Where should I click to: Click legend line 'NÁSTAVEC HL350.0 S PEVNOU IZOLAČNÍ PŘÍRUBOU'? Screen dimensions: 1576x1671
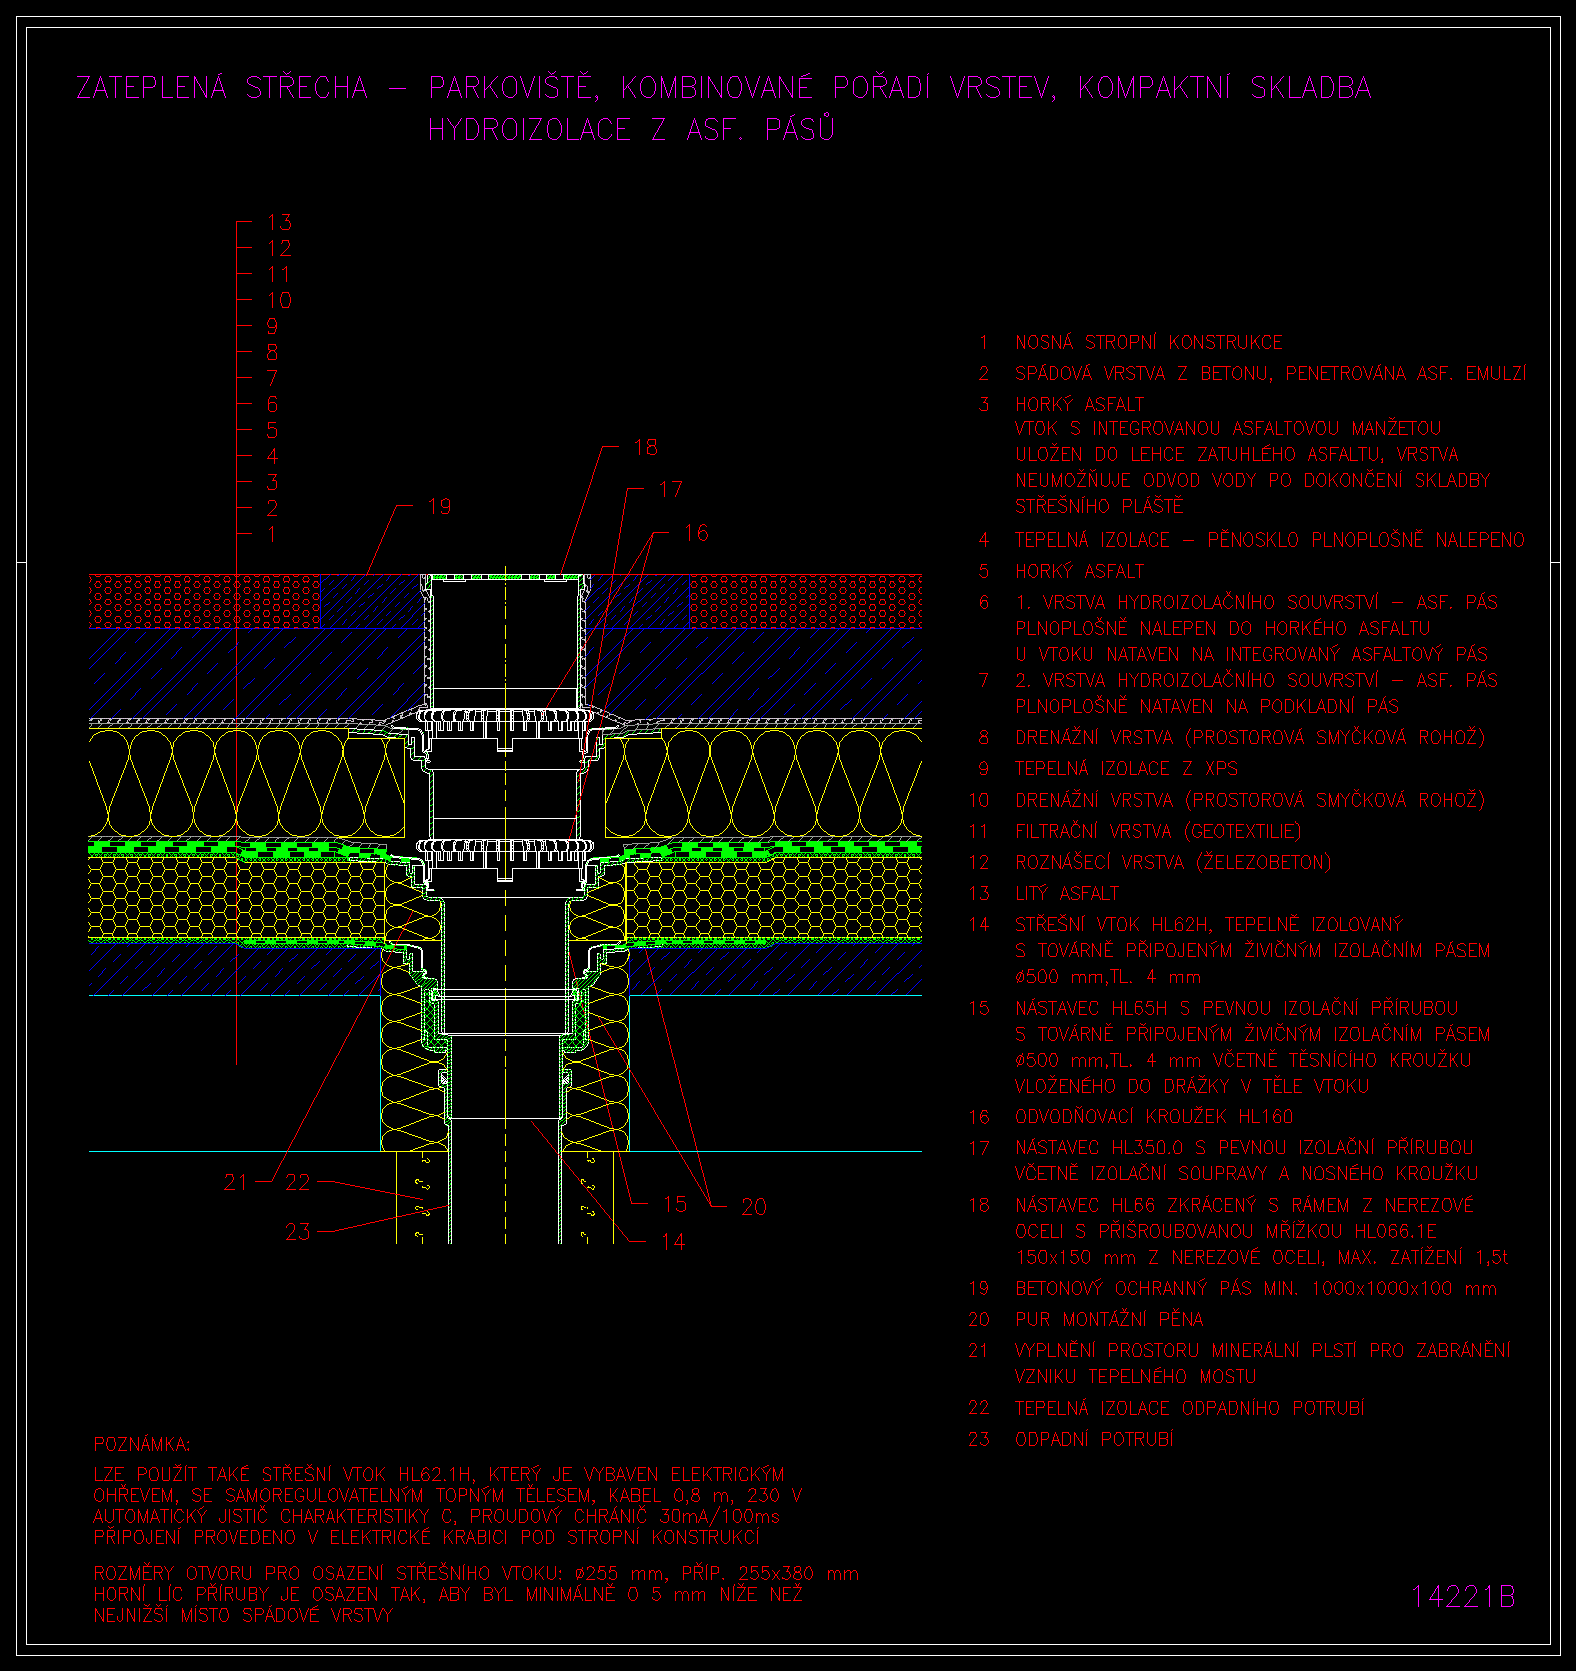[x=1244, y=1147]
